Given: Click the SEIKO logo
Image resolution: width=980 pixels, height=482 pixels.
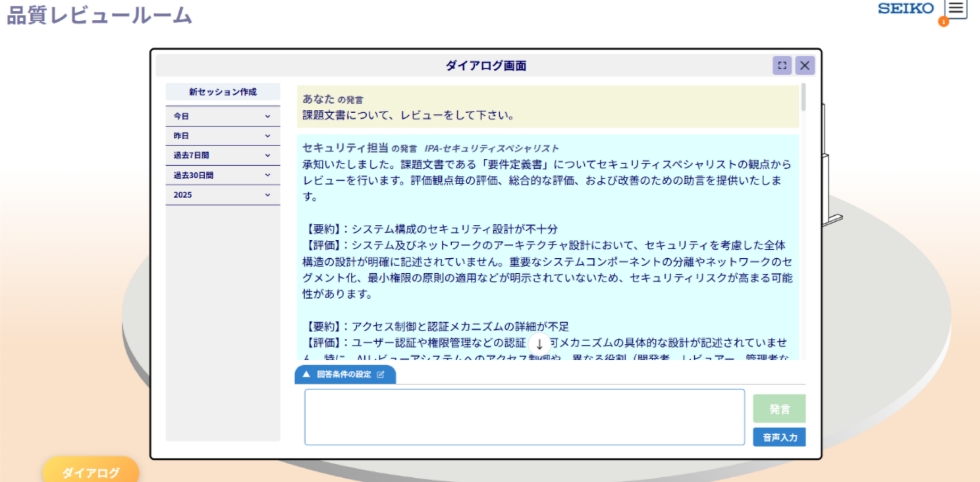Looking at the screenshot, I should coord(906,9).
